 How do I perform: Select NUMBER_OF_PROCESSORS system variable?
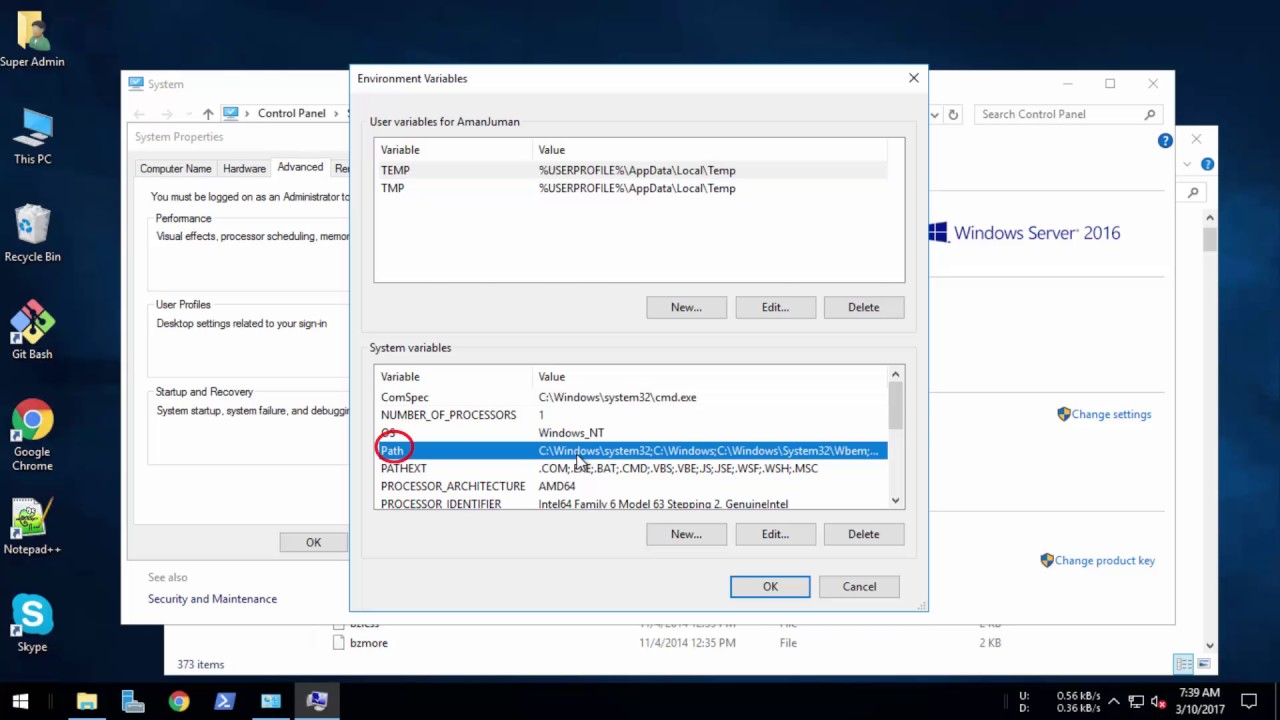point(631,415)
